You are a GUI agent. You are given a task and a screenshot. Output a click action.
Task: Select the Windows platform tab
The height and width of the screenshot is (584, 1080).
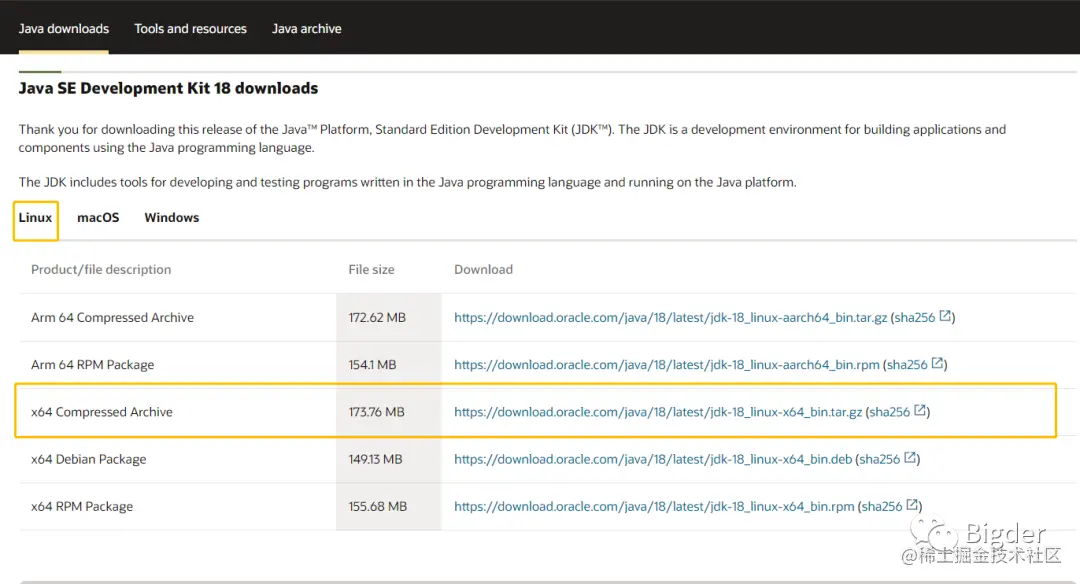point(171,218)
